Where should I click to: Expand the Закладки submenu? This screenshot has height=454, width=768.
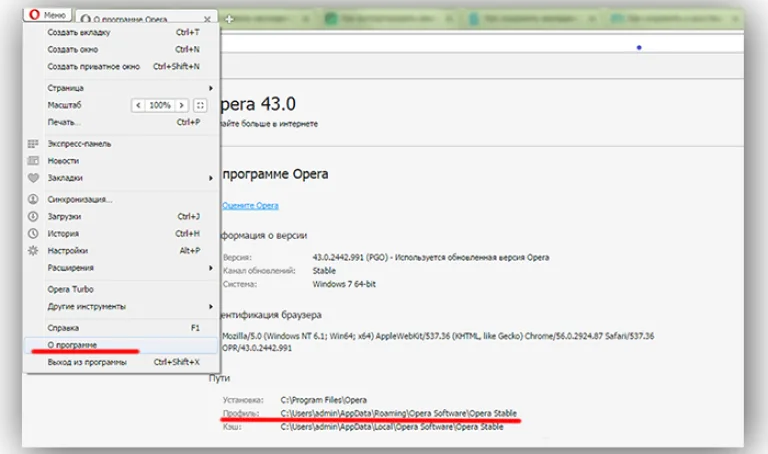[x=122, y=178]
